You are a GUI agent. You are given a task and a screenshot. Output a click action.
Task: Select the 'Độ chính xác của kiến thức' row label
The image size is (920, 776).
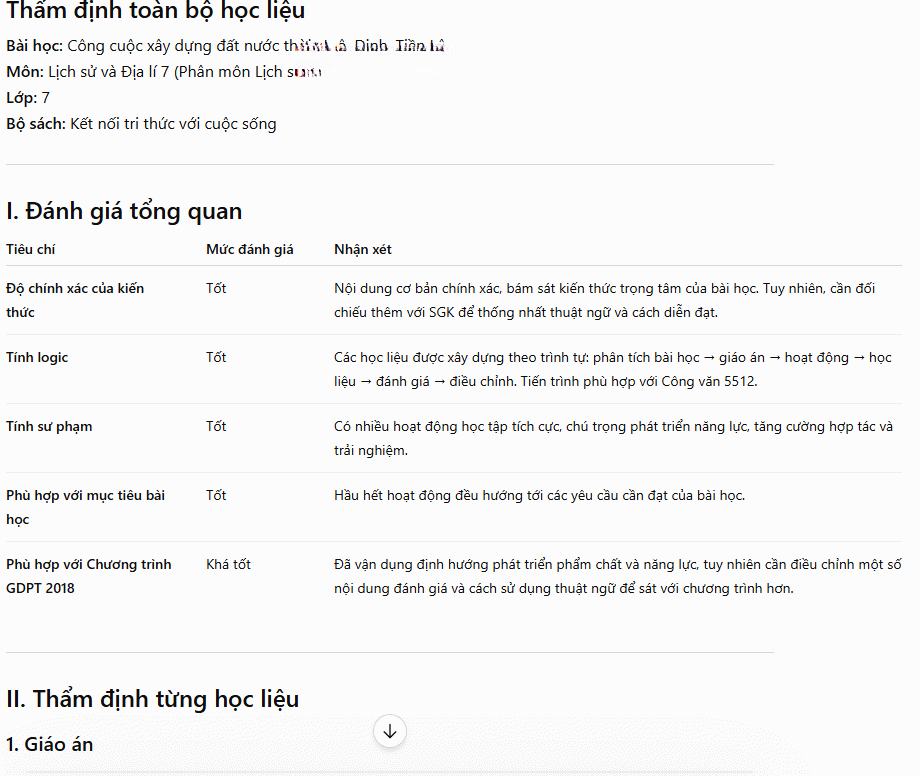point(75,300)
